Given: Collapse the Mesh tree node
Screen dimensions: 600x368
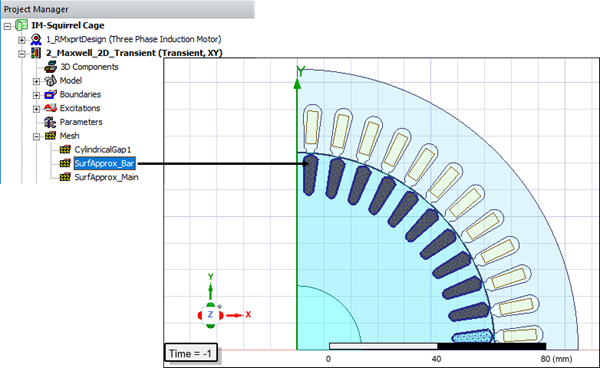Looking at the screenshot, I should pos(36,137).
